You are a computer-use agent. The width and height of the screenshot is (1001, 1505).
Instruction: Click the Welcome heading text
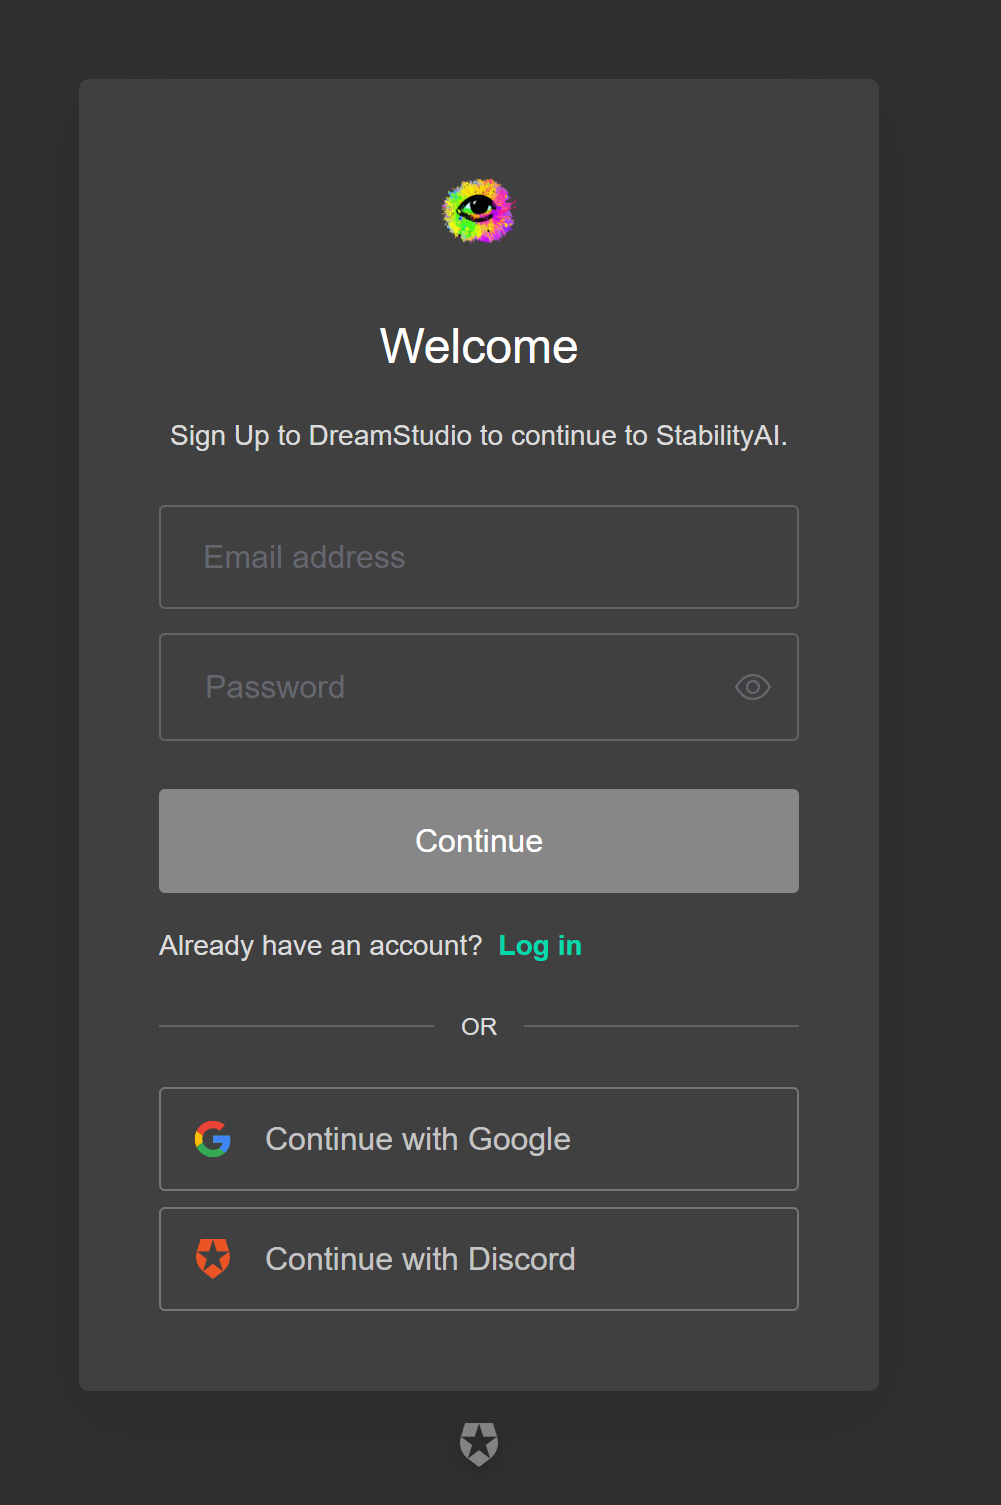pyautogui.click(x=479, y=347)
